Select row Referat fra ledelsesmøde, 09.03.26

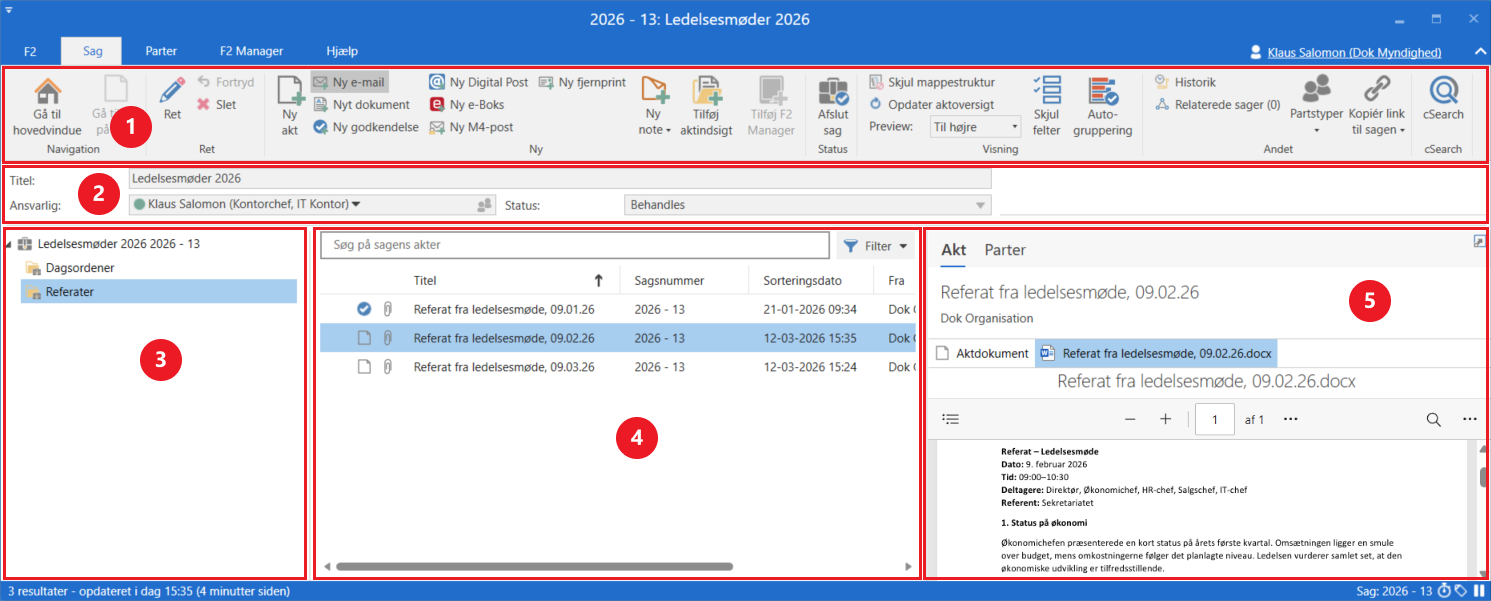(617, 367)
